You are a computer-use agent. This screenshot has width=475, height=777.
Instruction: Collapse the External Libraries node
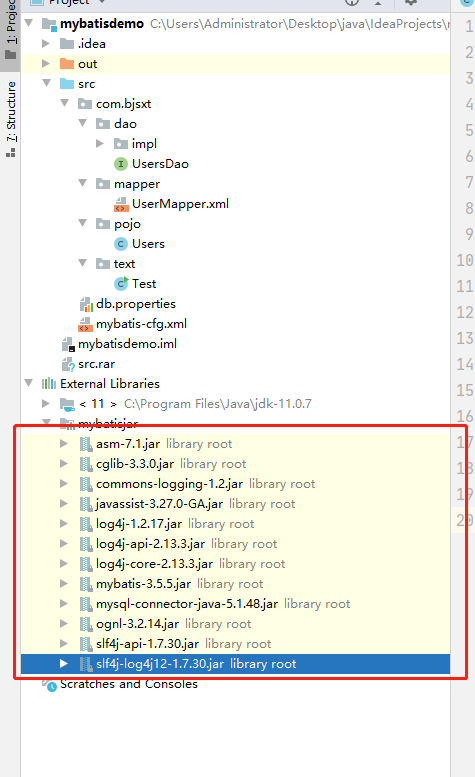tap(29, 383)
